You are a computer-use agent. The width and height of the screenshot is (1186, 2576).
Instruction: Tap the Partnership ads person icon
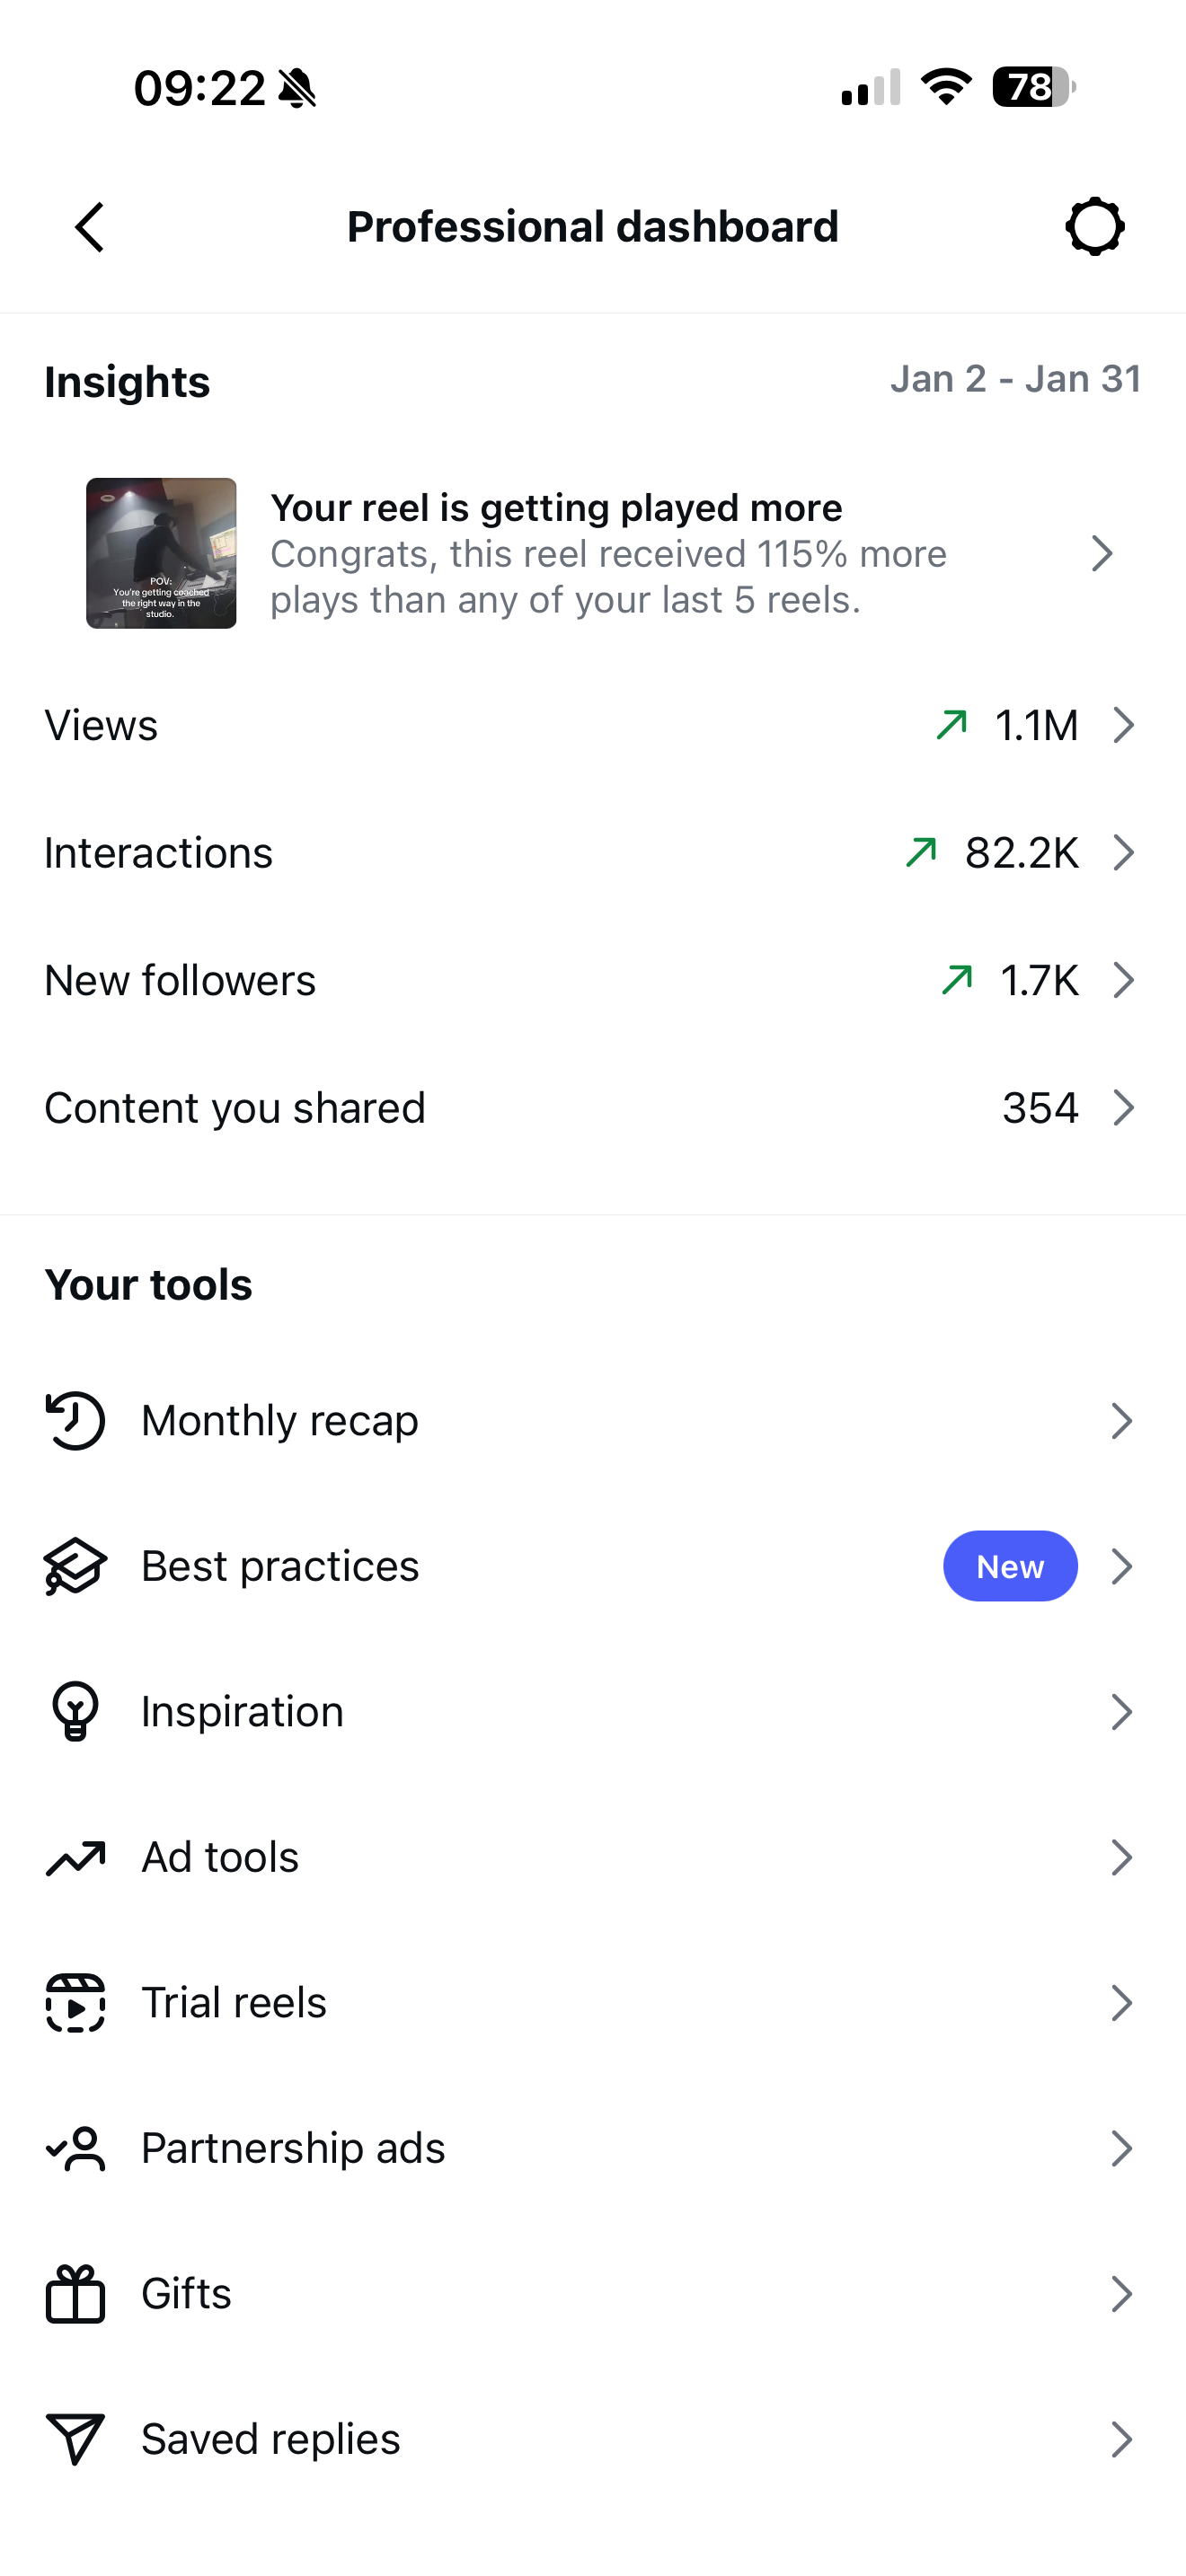click(75, 2148)
